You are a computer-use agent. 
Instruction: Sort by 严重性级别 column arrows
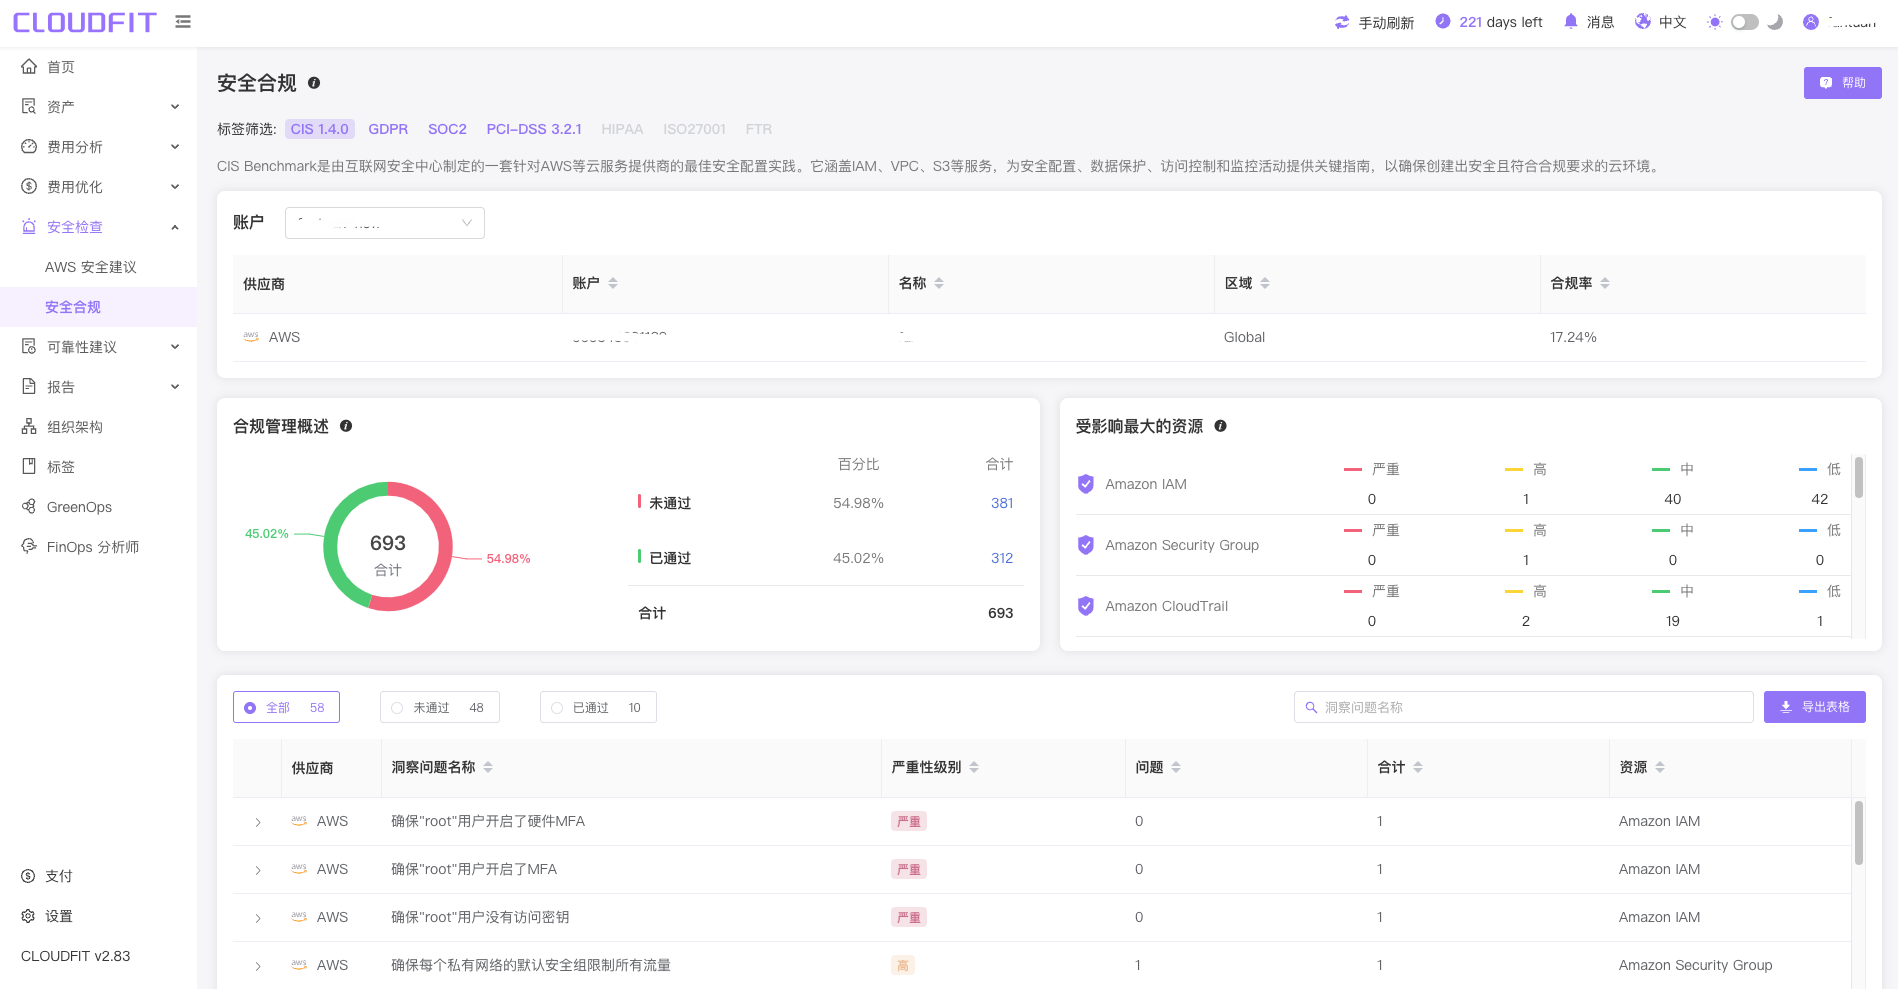click(974, 767)
